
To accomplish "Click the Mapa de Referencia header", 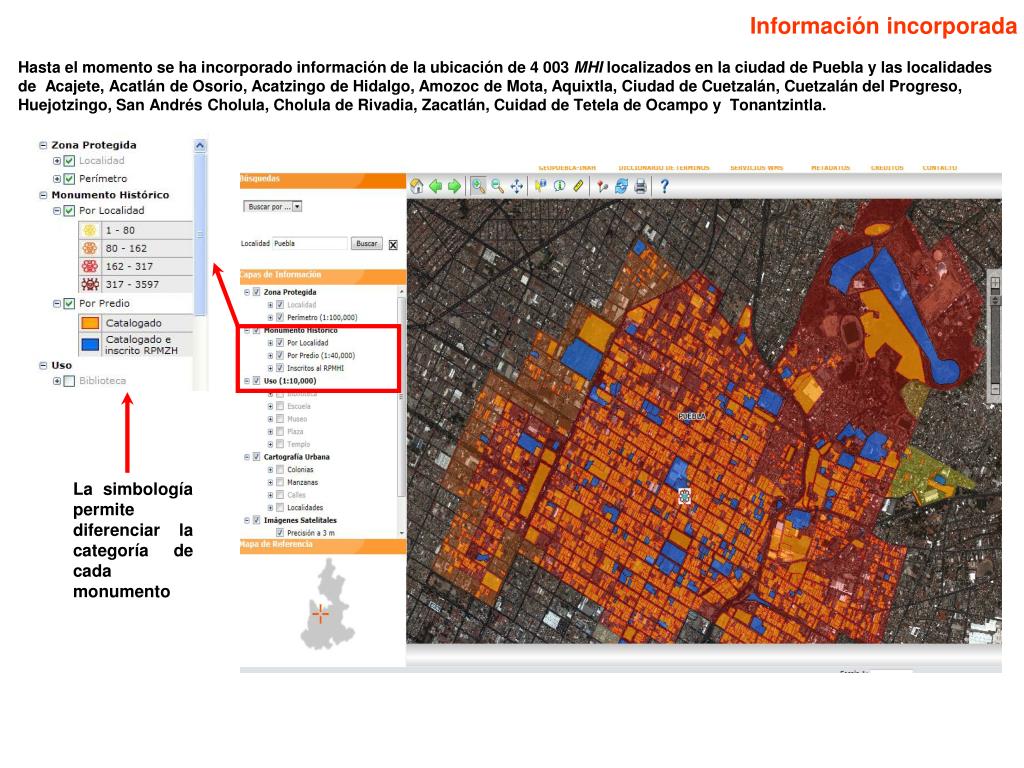I will [323, 545].
